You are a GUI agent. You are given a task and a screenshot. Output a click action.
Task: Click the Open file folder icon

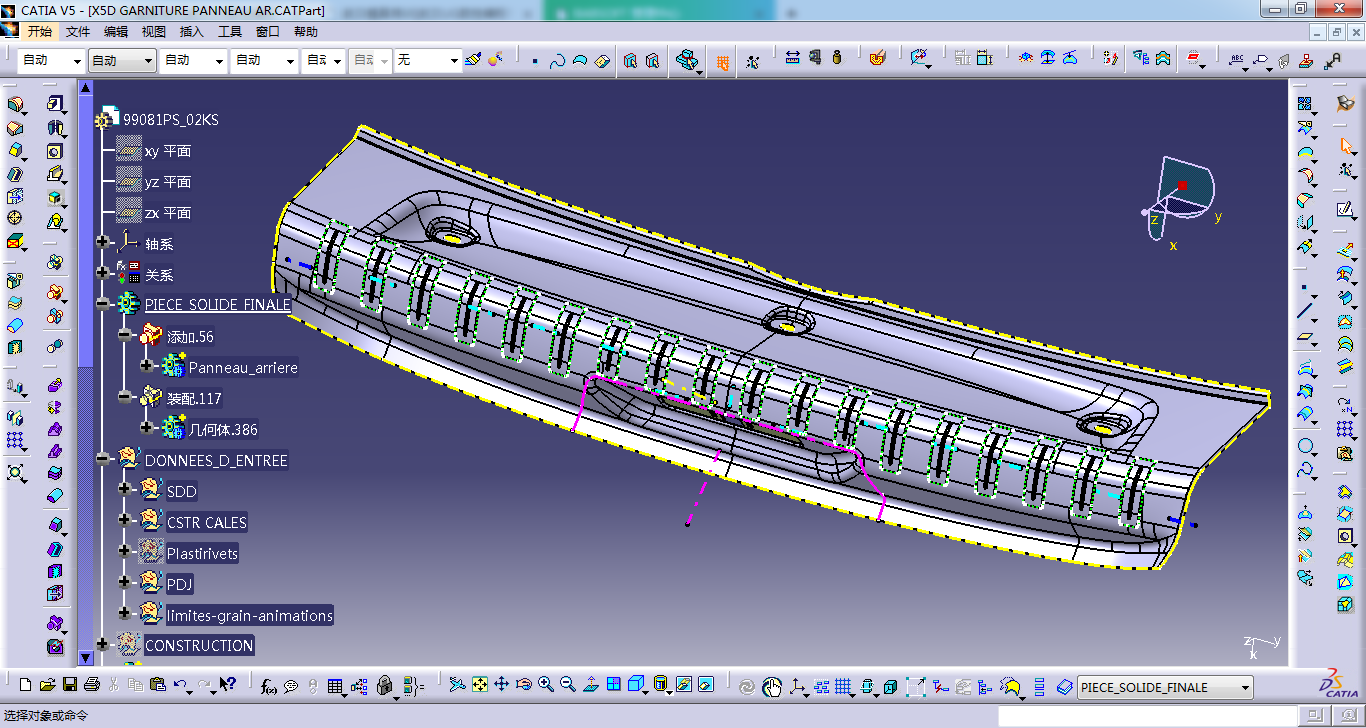click(x=47, y=685)
